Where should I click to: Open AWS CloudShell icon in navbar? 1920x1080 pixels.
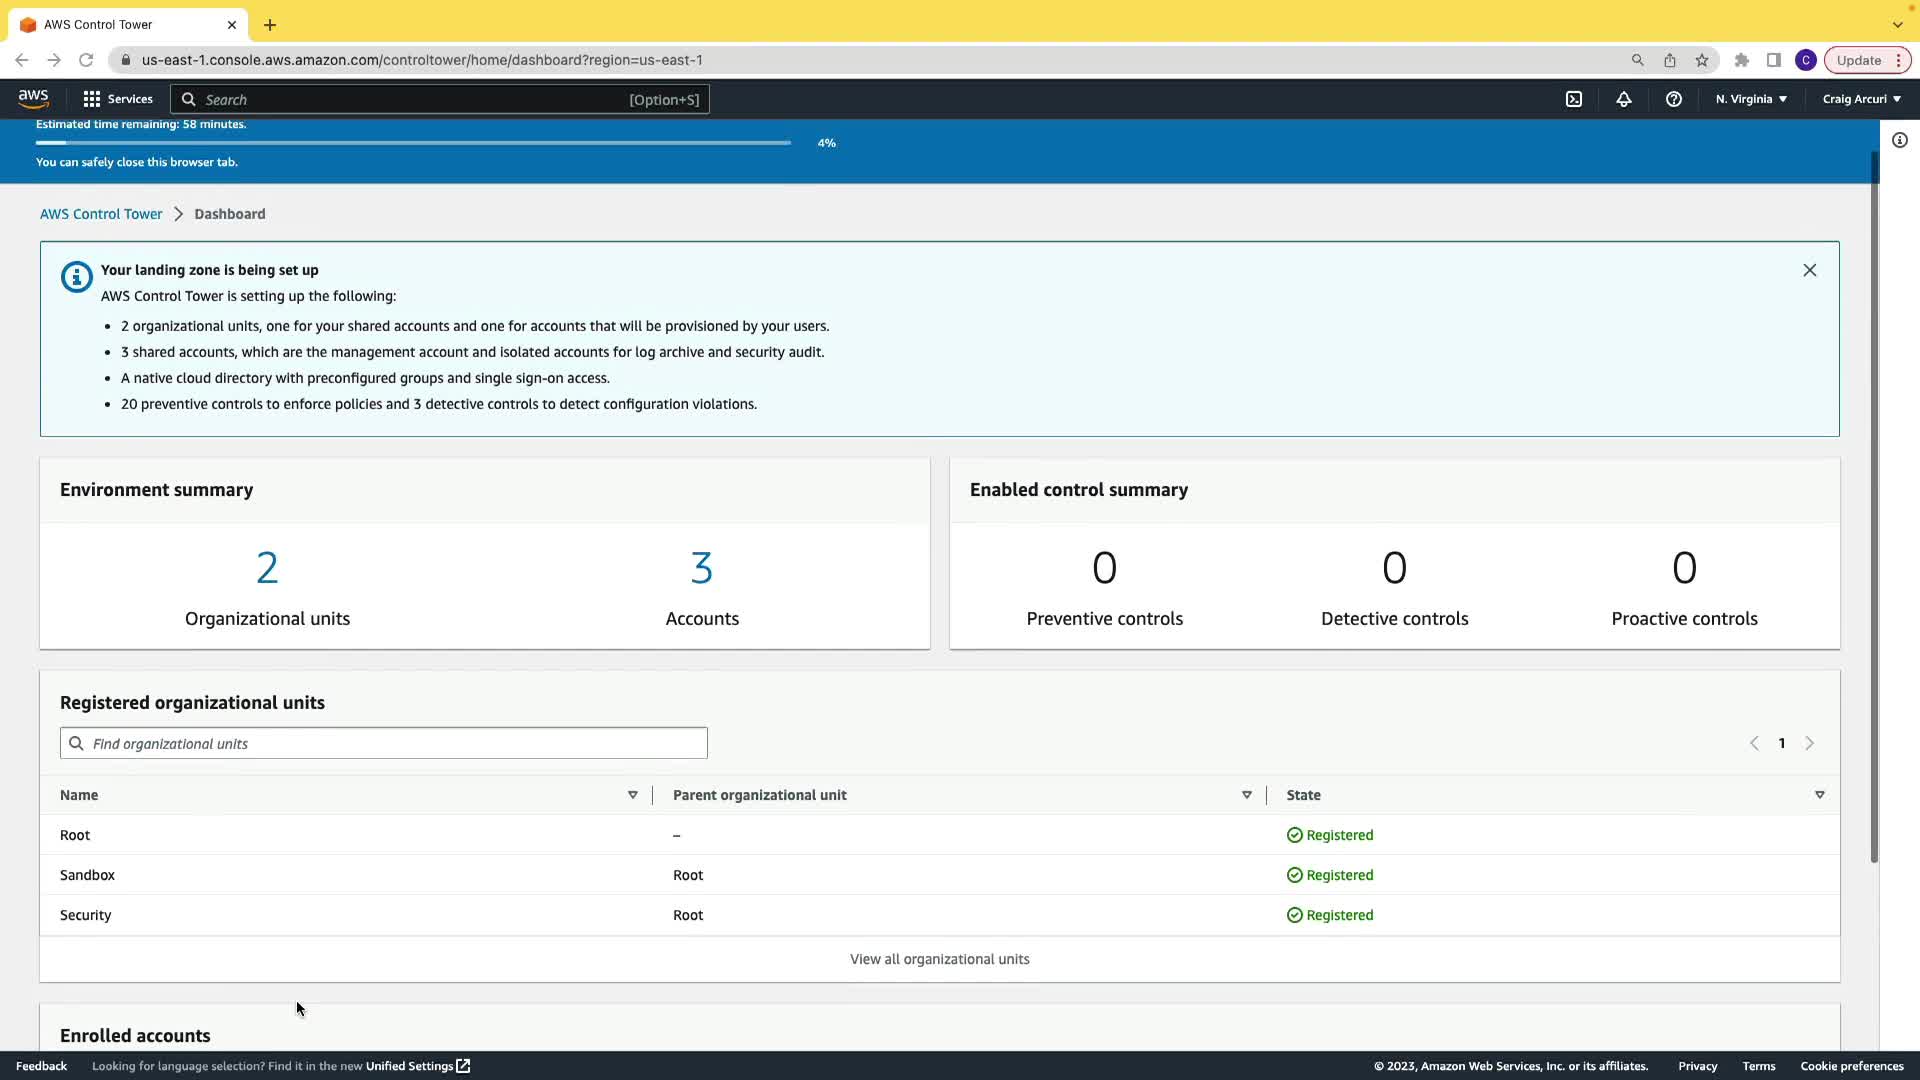(x=1574, y=99)
